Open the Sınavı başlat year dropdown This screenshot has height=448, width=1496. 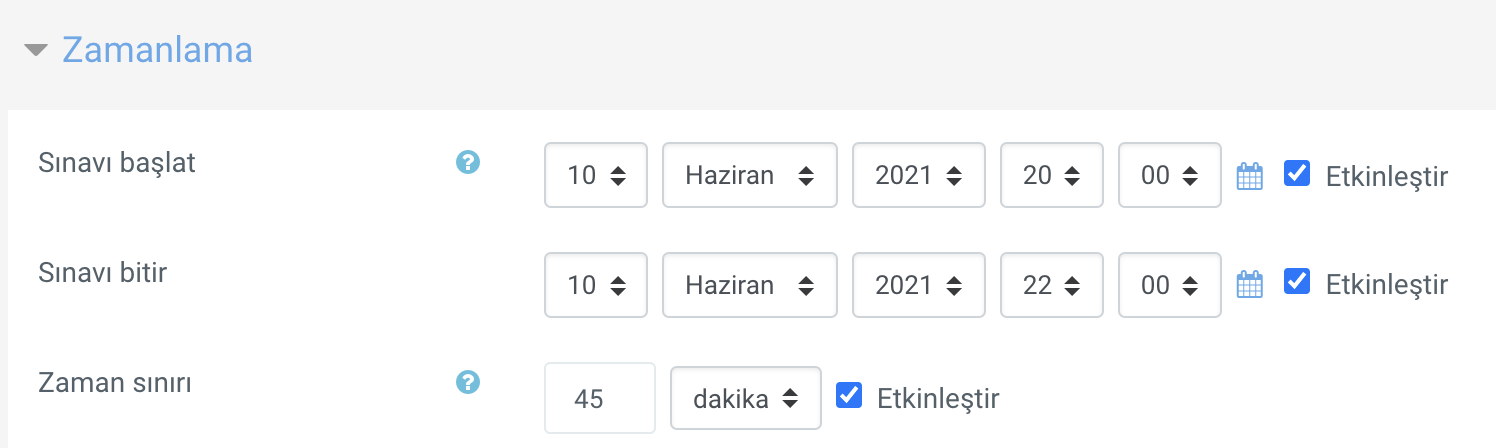[x=918, y=176]
